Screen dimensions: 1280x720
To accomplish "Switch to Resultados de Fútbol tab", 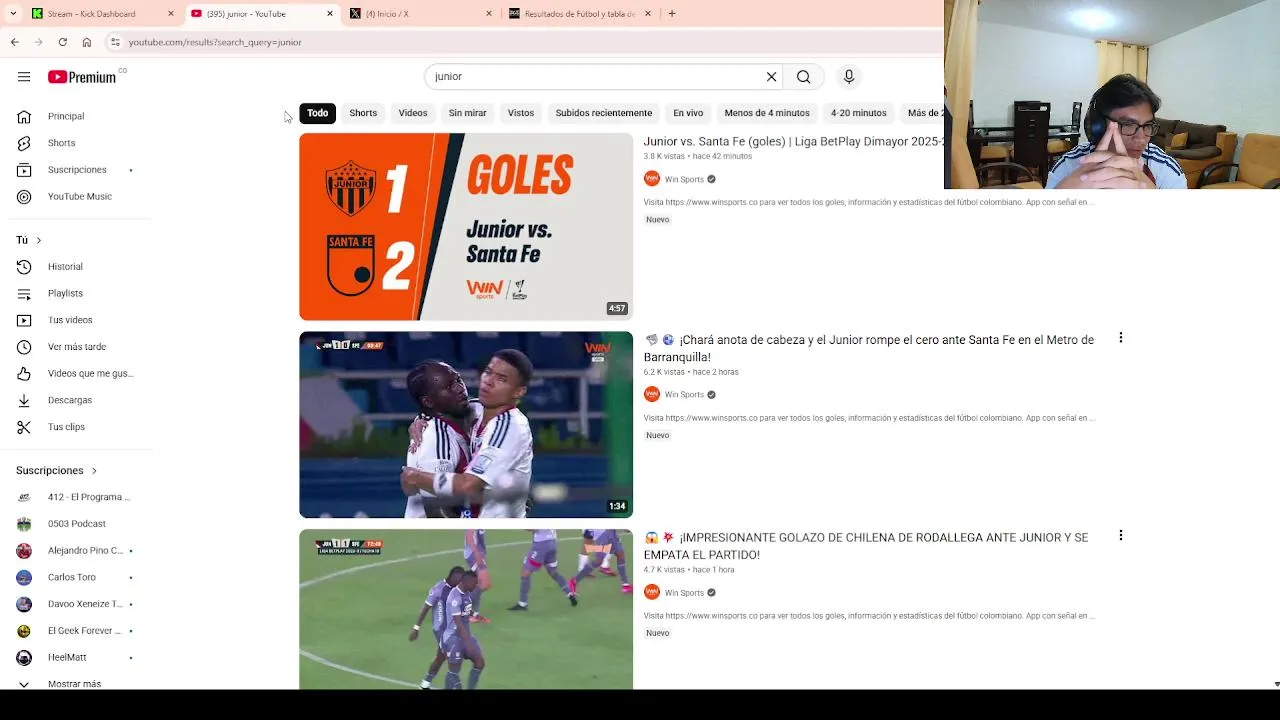I will pyautogui.click(x=580, y=14).
